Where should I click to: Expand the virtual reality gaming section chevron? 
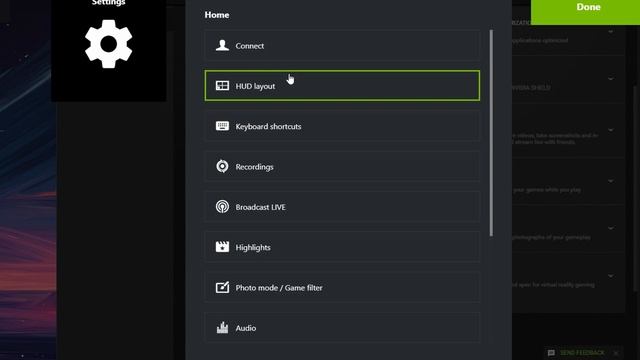pos(611,276)
